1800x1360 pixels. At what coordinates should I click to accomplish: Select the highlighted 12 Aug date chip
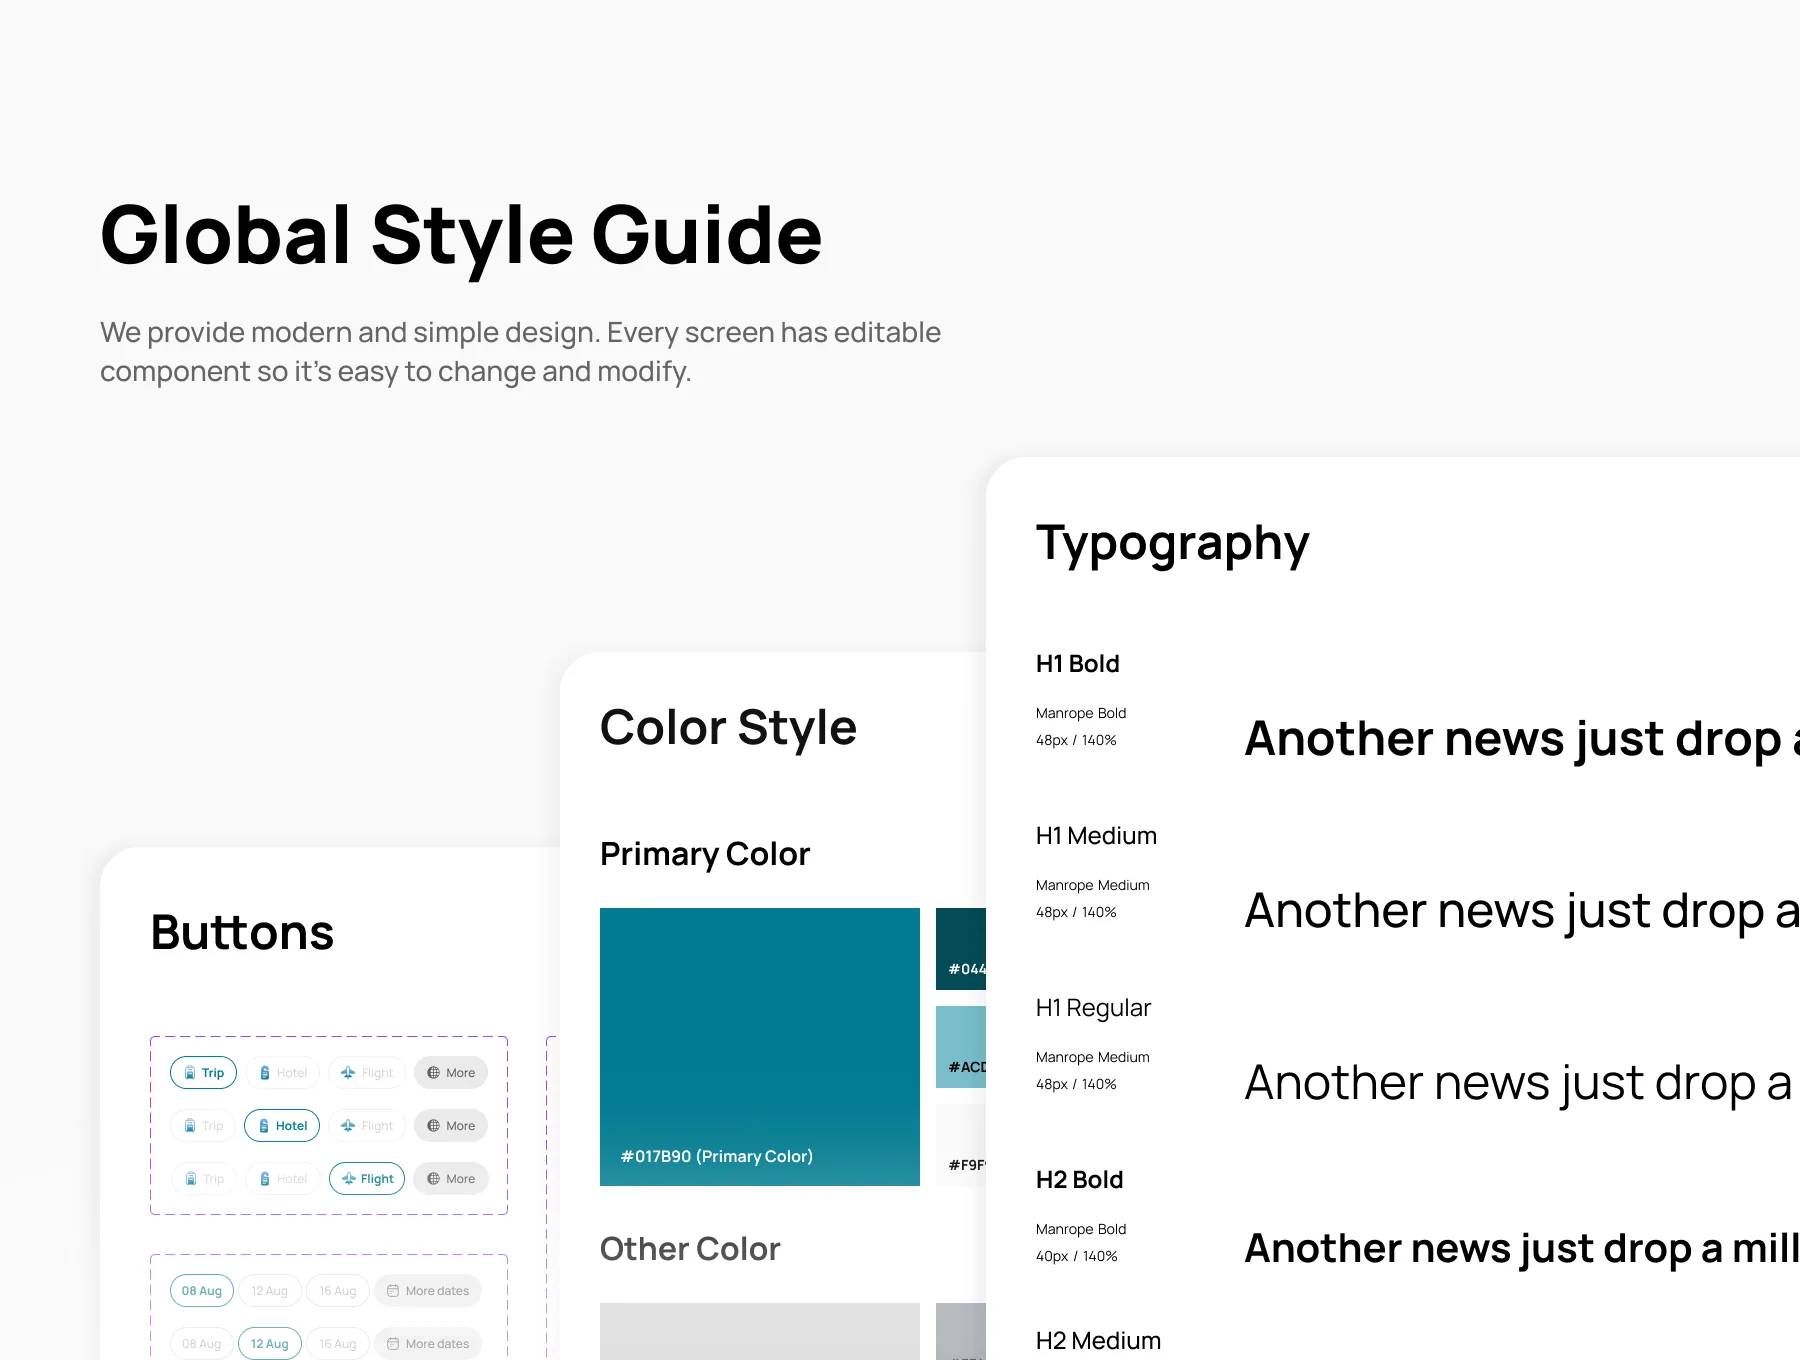270,1344
